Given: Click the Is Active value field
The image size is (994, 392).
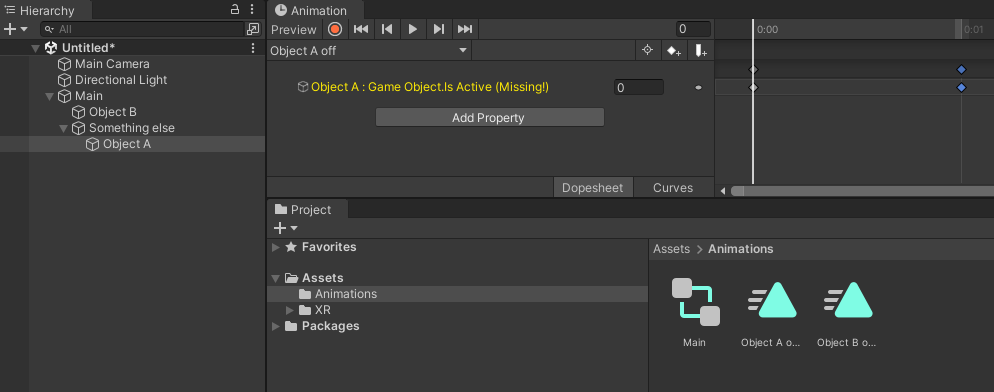Looking at the screenshot, I should coord(638,88).
